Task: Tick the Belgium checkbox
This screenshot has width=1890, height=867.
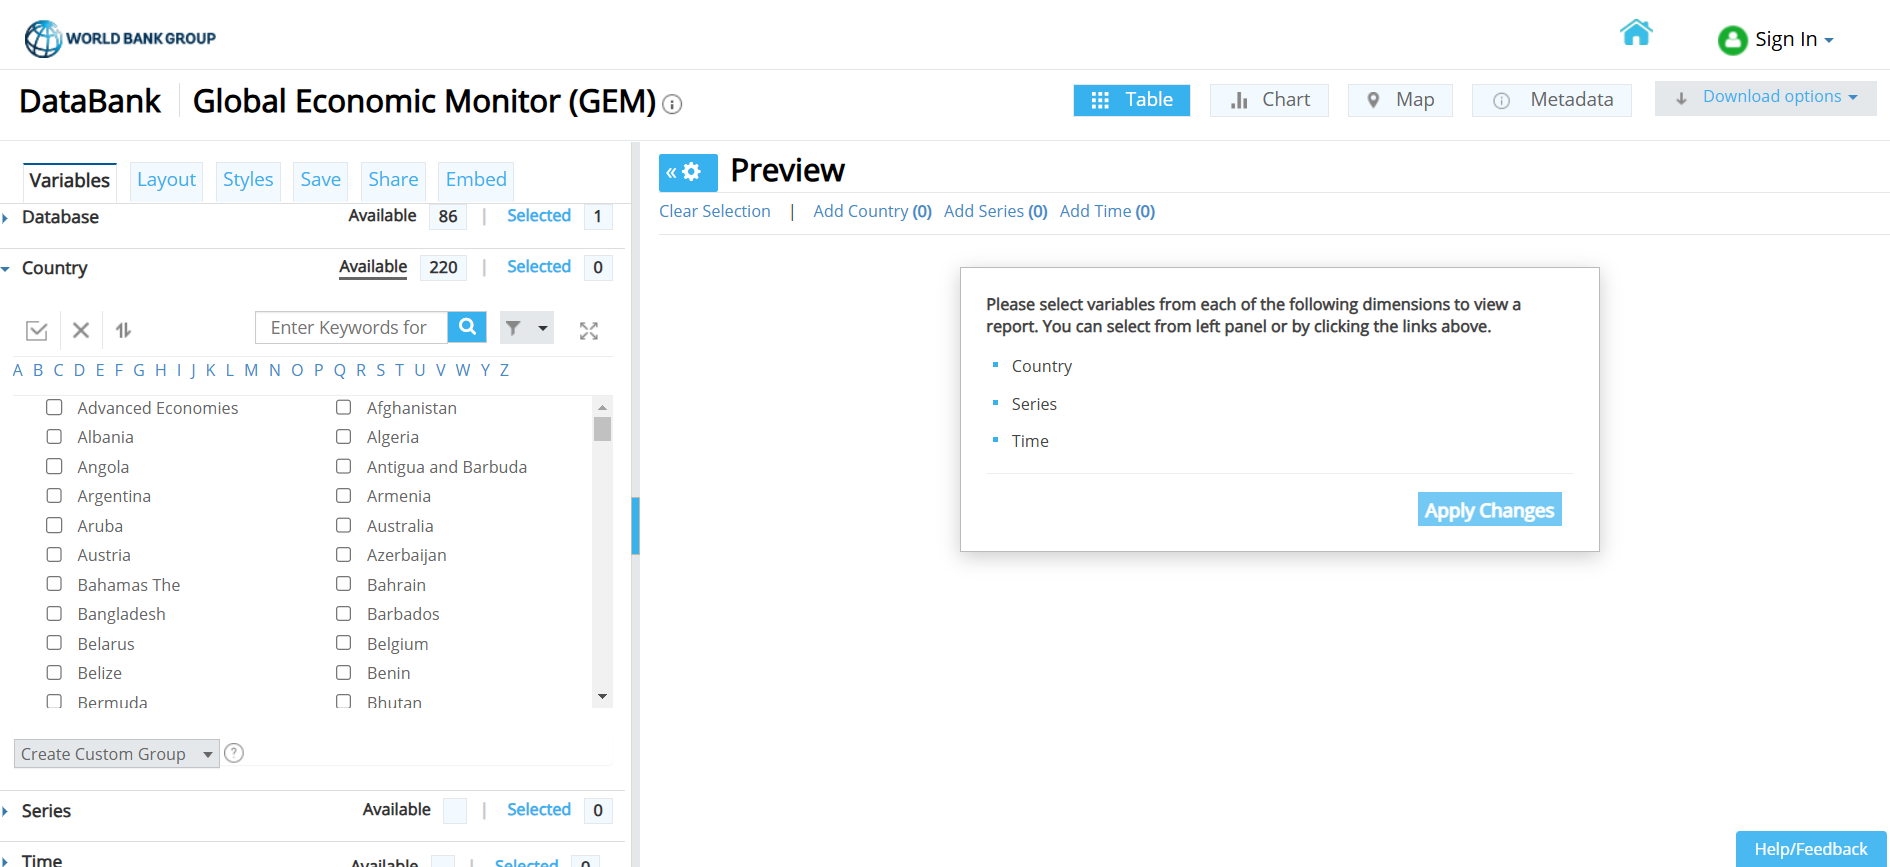Action: pyautogui.click(x=343, y=643)
